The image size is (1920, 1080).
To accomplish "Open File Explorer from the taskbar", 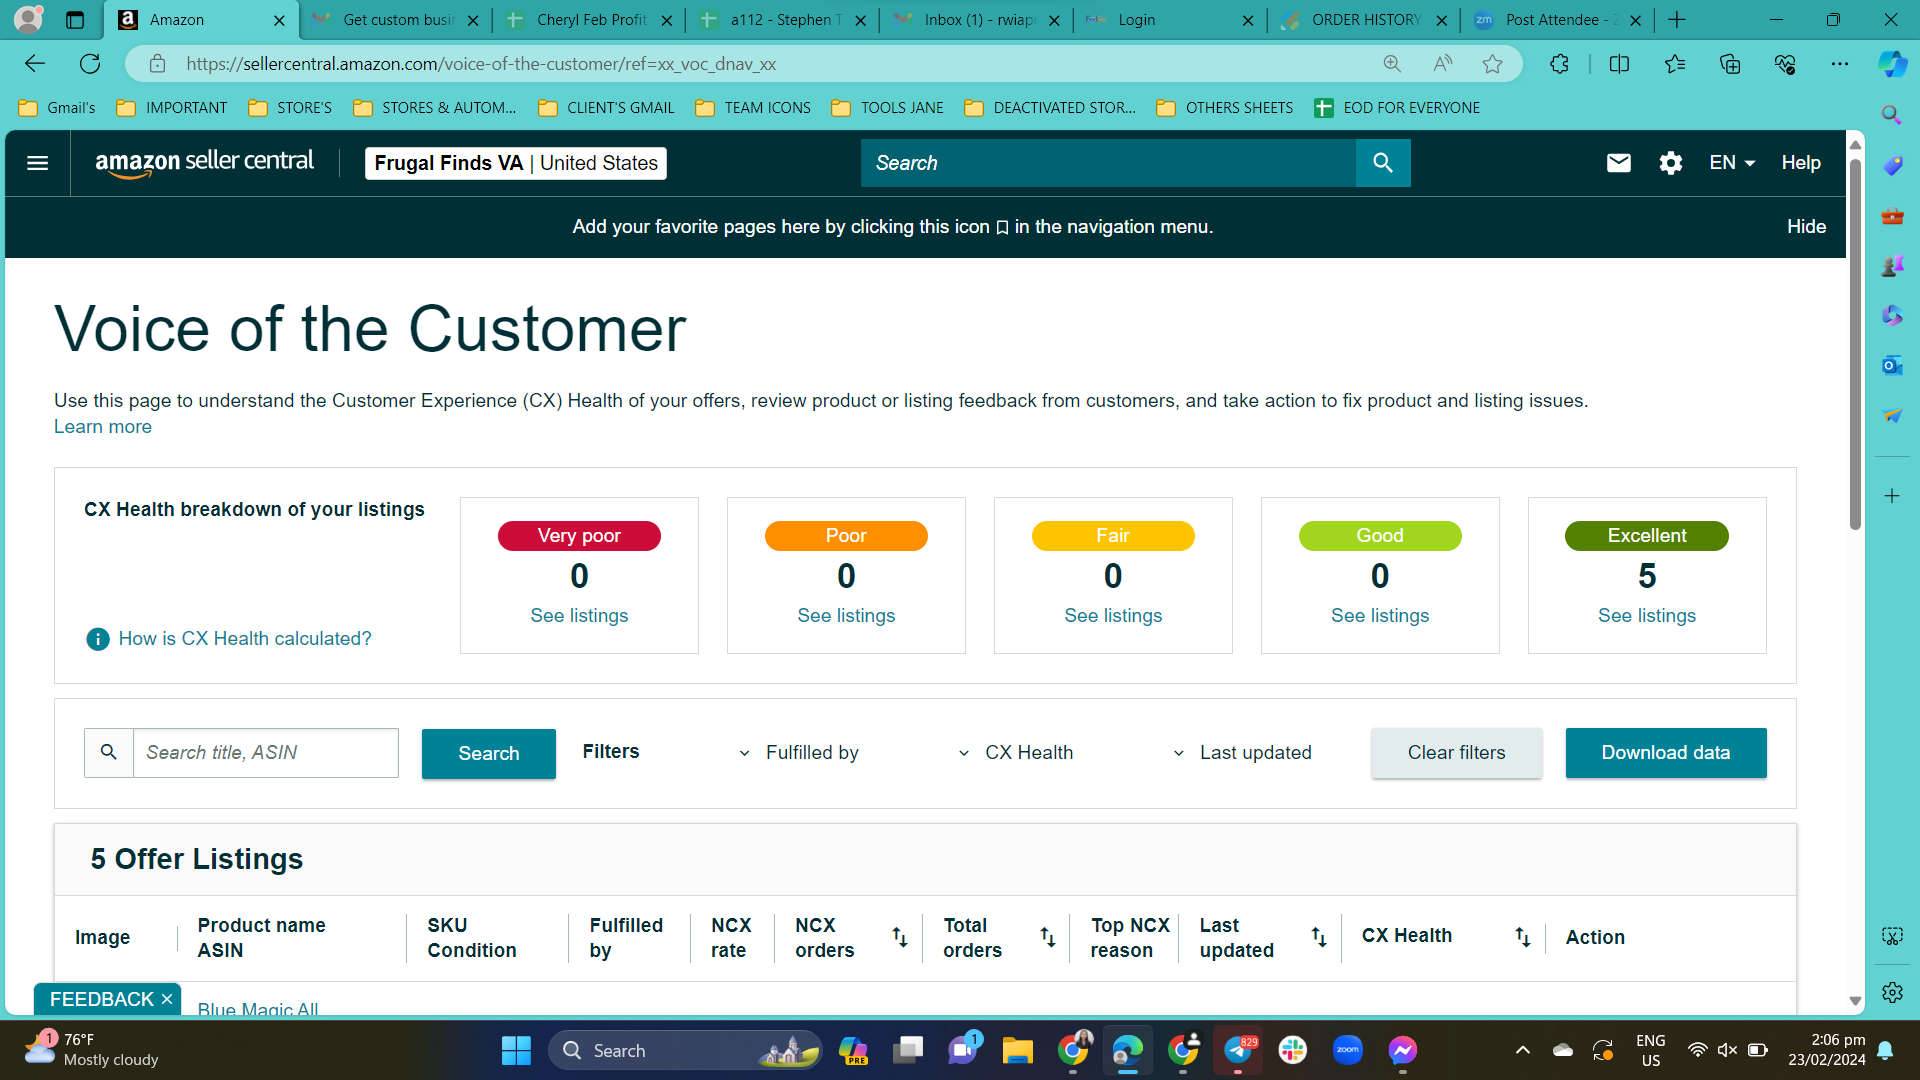I will pos(1018,1050).
